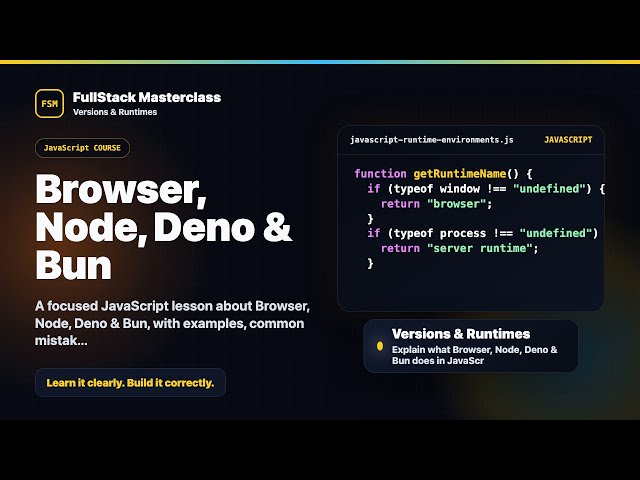Click the yellow dot in Versions & Runtimes card

pos(380,346)
